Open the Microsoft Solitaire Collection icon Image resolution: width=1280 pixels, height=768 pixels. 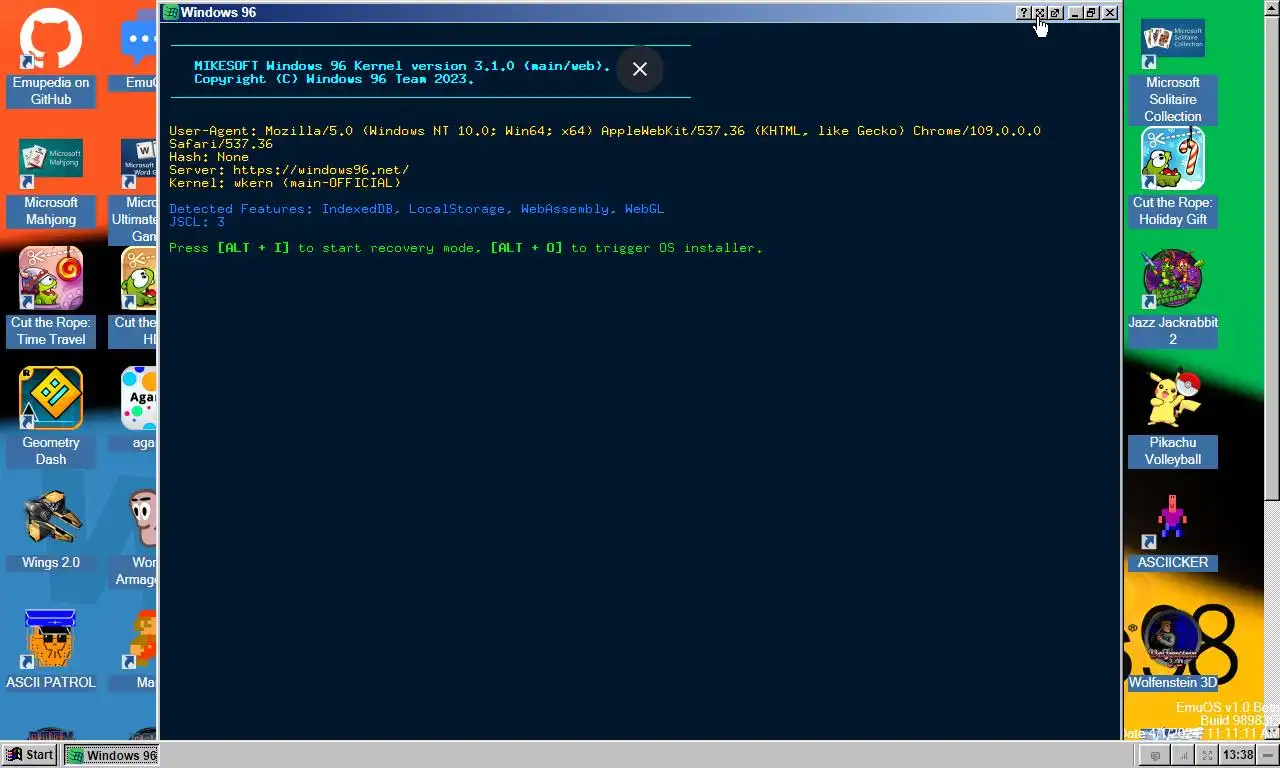pyautogui.click(x=1172, y=70)
